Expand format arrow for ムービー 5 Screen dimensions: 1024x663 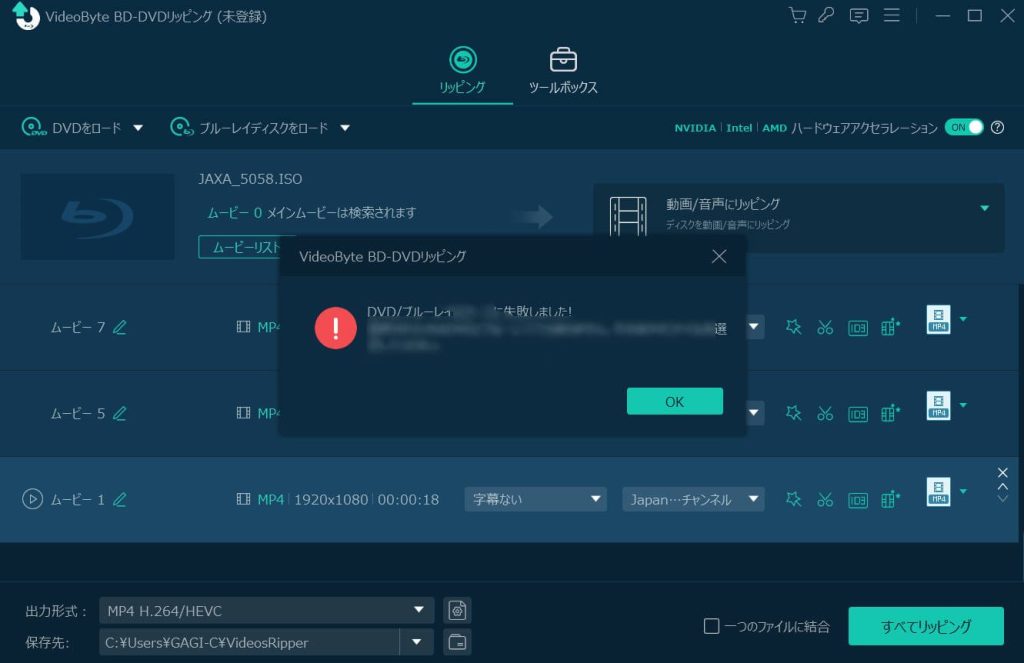click(x=963, y=405)
